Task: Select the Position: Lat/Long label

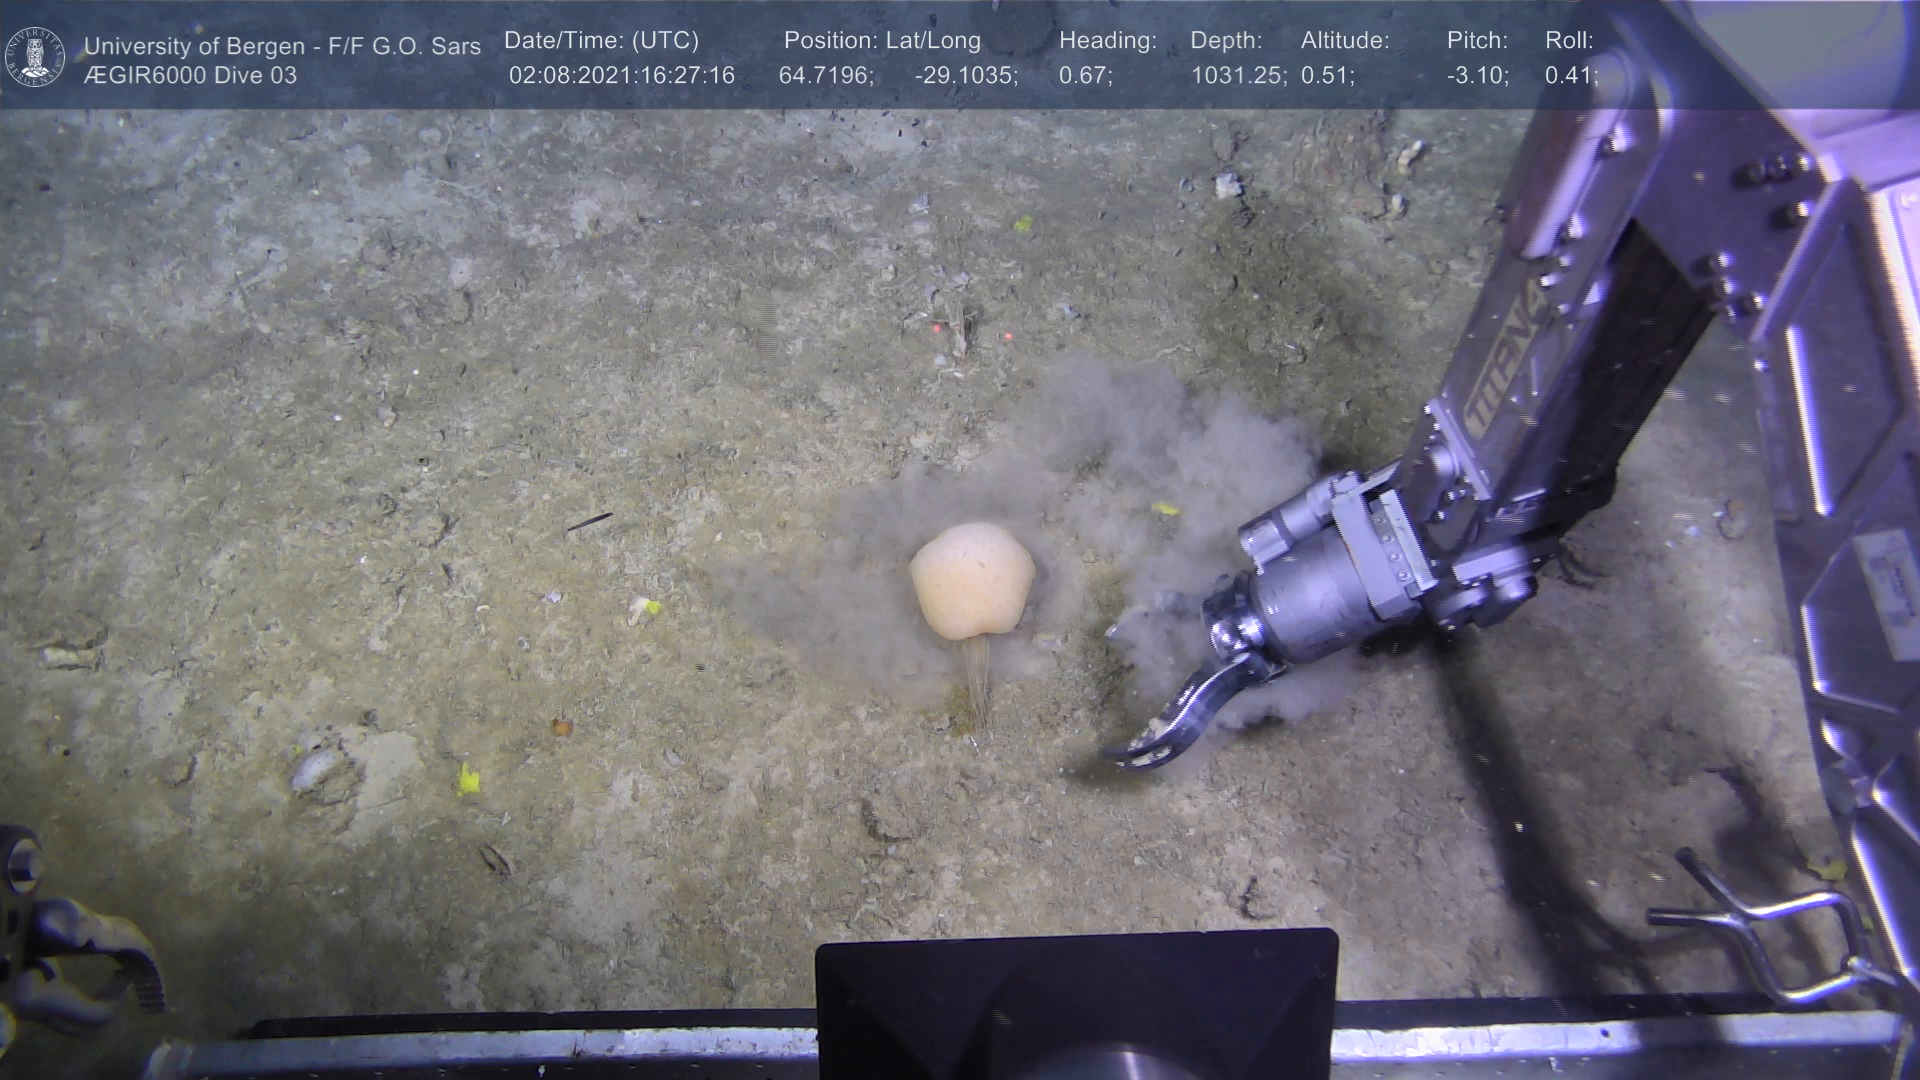Action: click(x=882, y=41)
